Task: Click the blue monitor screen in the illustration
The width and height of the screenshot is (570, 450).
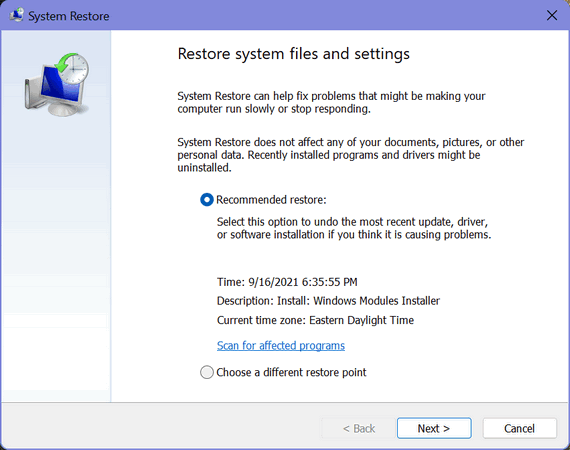Action: point(59,86)
